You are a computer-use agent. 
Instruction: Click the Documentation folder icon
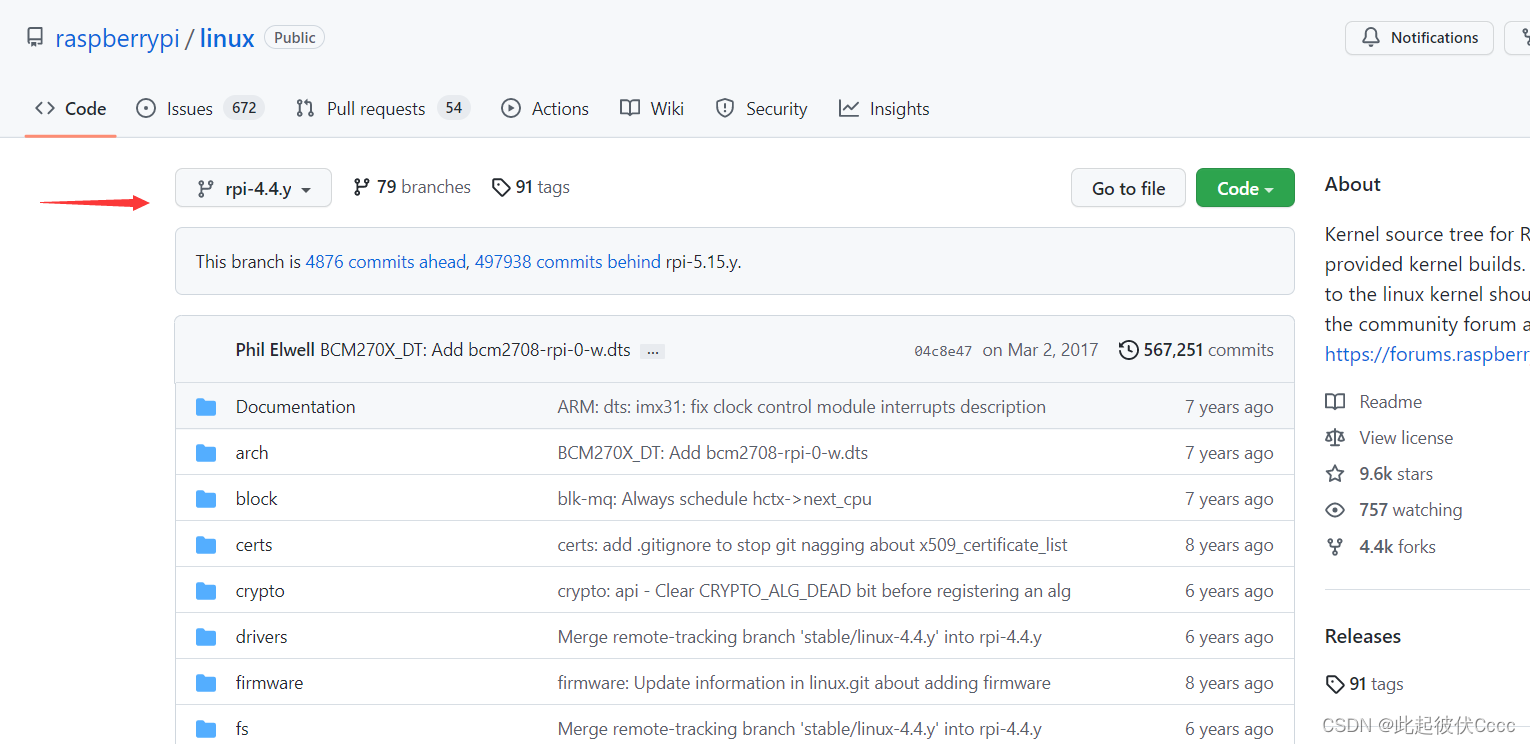[x=206, y=407]
